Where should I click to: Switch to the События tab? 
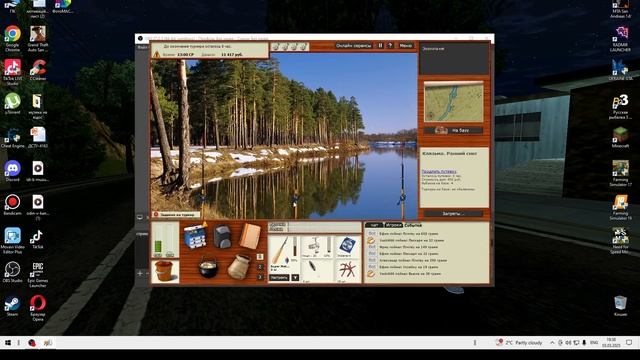click(413, 225)
